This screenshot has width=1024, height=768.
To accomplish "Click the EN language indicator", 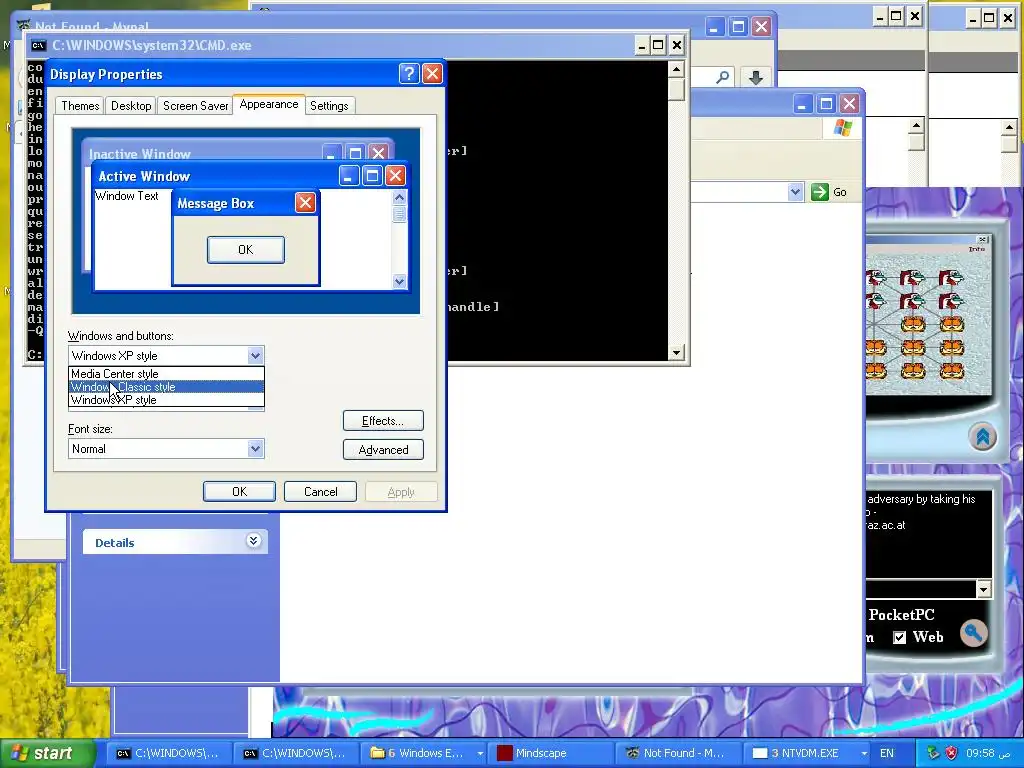I will 887,753.
